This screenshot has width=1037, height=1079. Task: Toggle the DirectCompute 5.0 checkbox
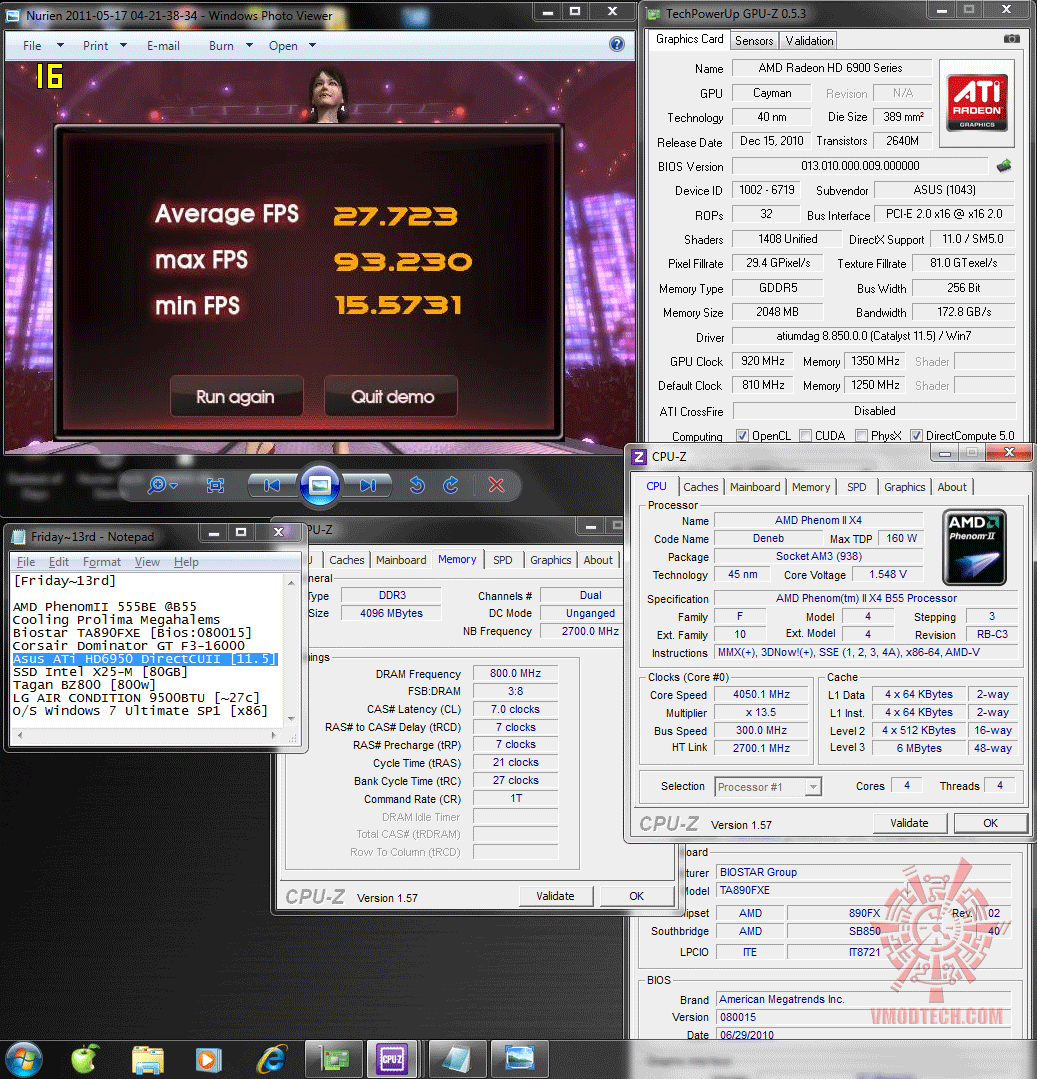(x=917, y=436)
